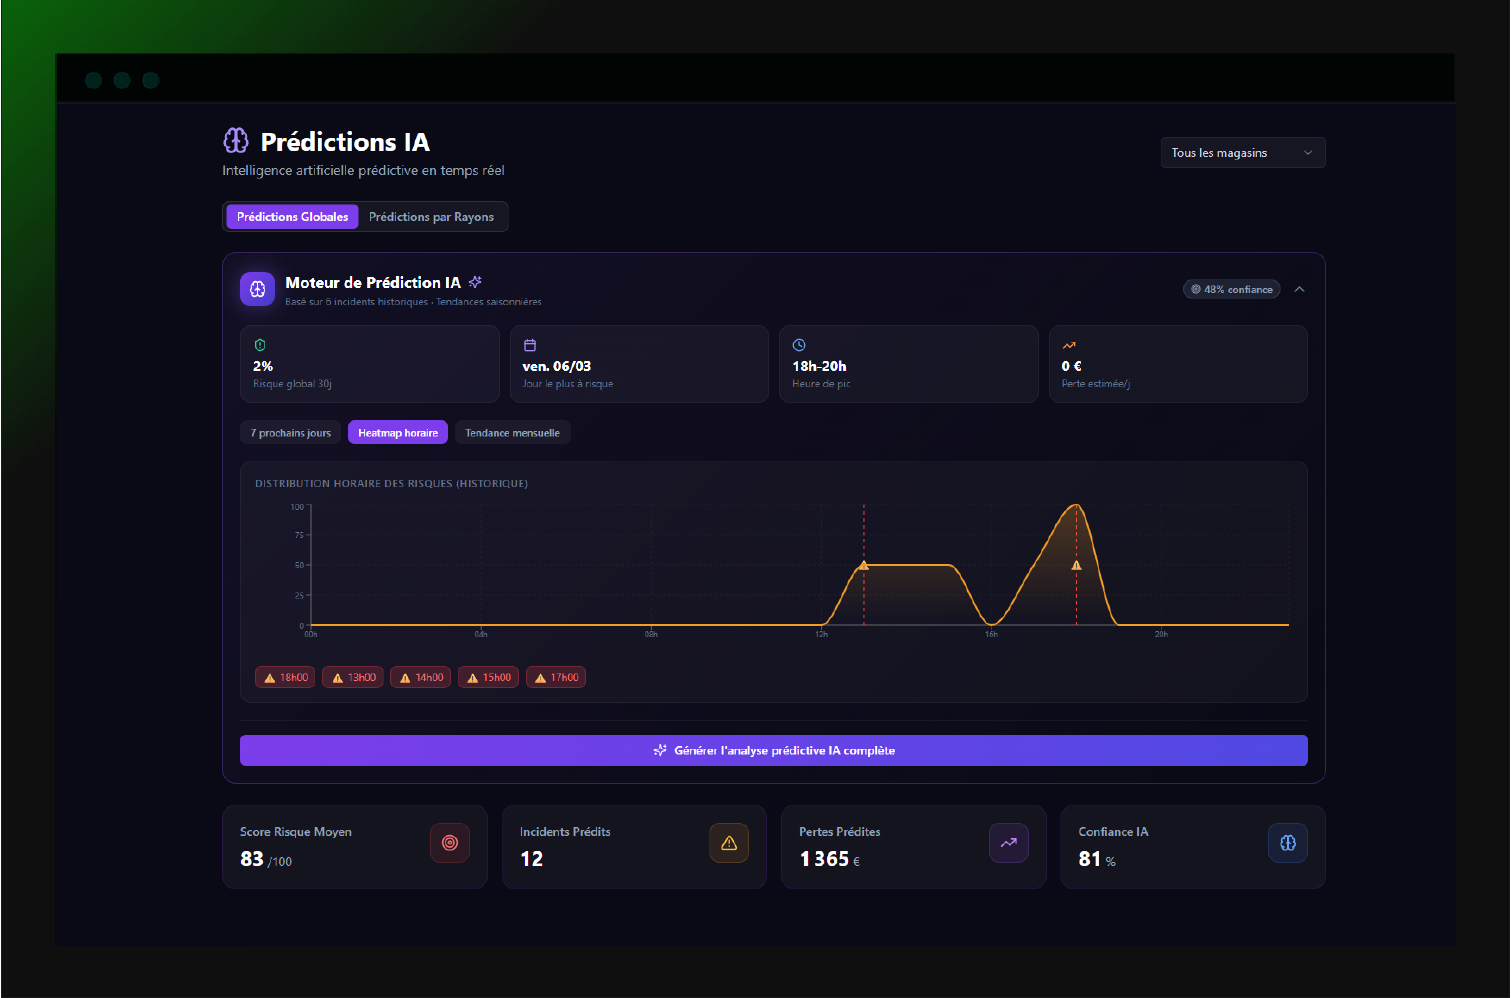Click the clock icon above 18h-20h

(799, 345)
